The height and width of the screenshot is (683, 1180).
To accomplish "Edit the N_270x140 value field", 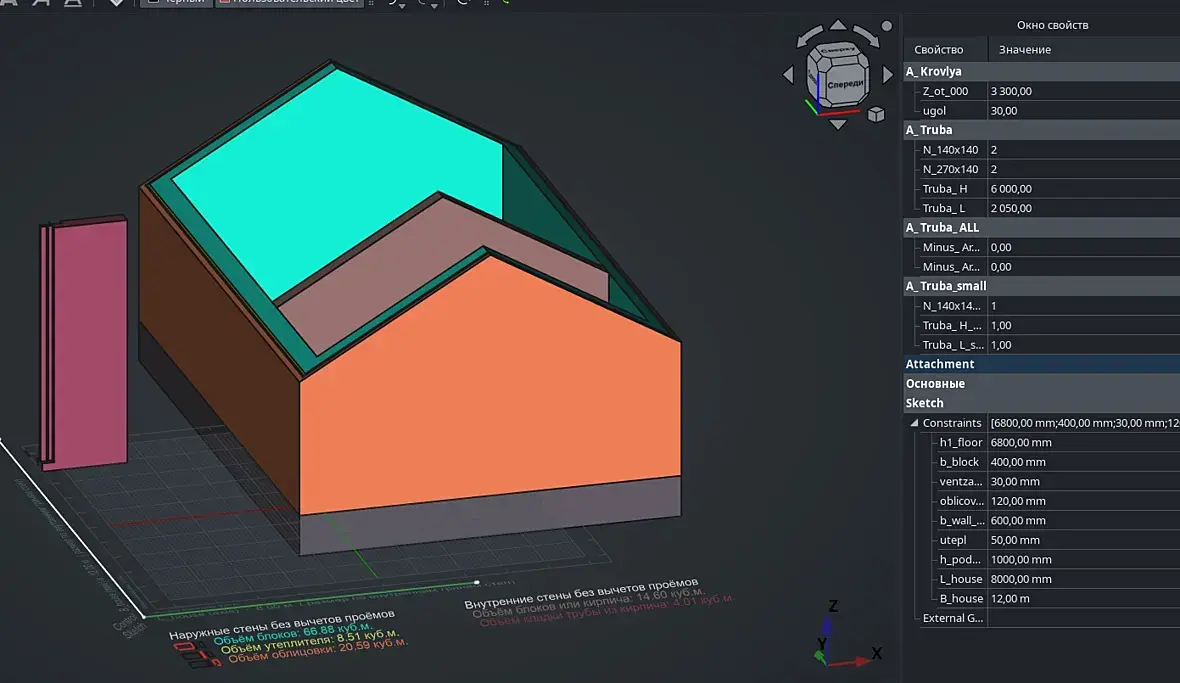I will [1084, 169].
